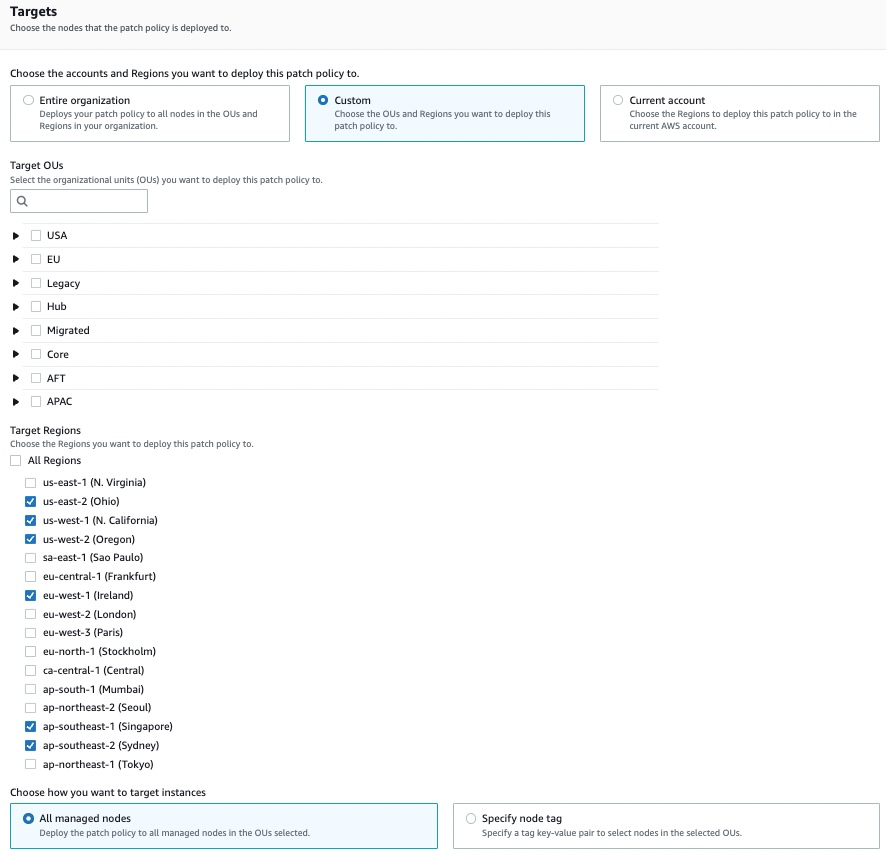Choose the Current account deployment option
Viewport: 886px width, 854px height.
pyautogui.click(x=618, y=99)
